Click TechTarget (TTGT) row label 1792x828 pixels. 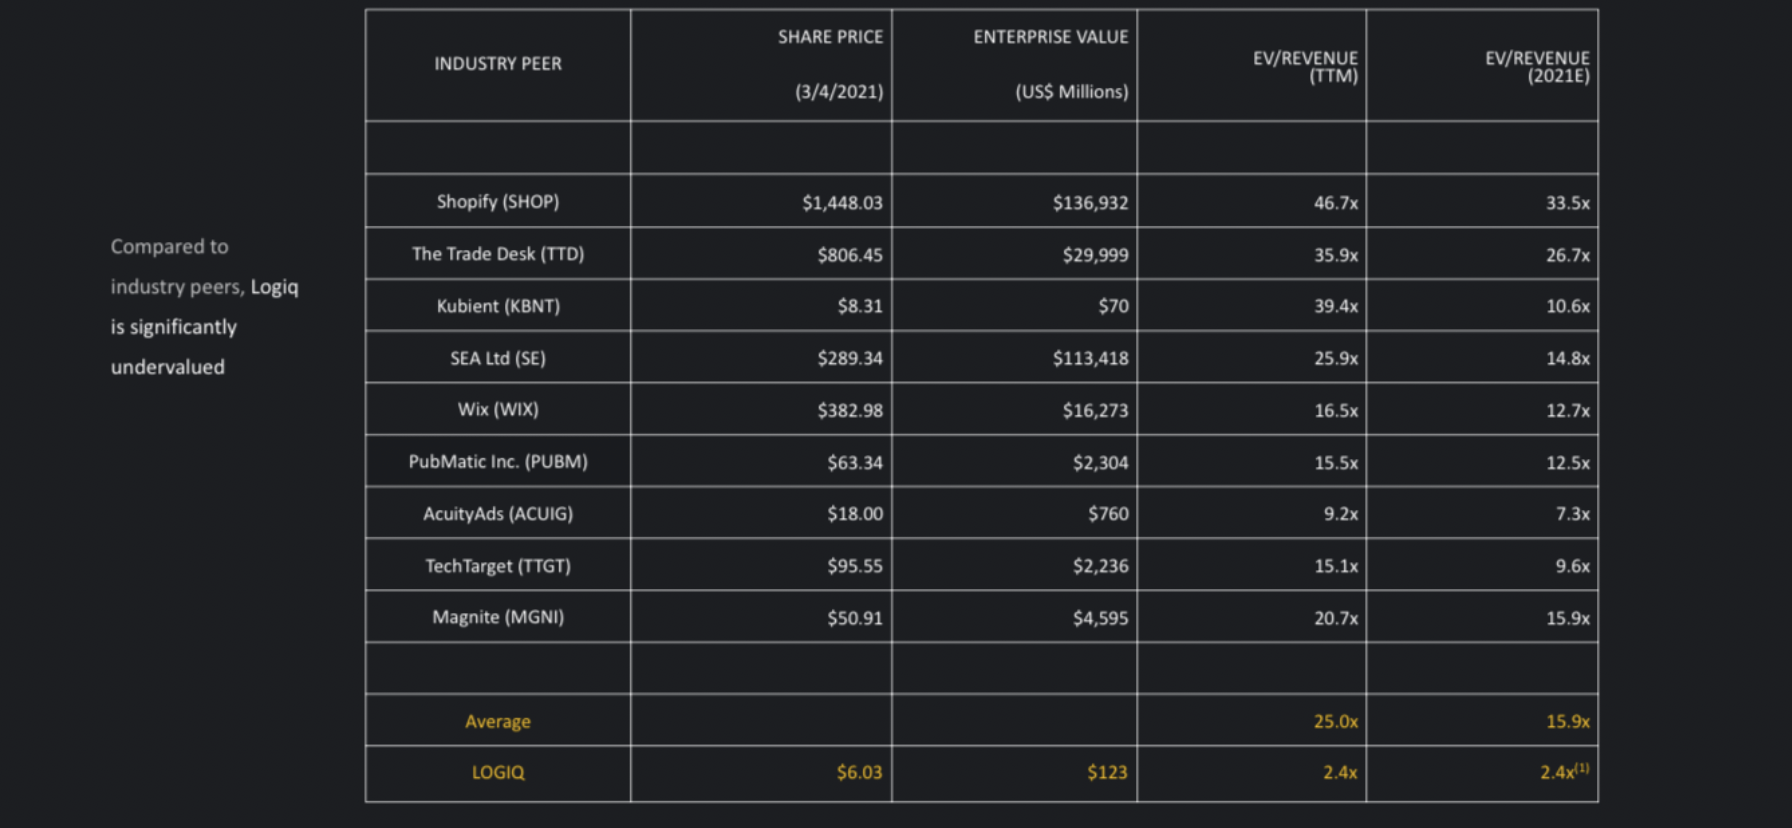pyautogui.click(x=498, y=566)
